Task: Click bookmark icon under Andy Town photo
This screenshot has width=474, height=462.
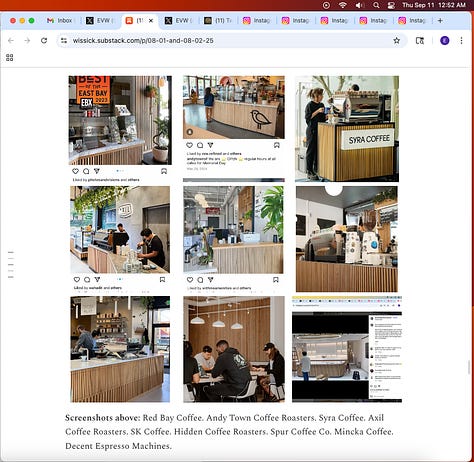Action: click(276, 145)
